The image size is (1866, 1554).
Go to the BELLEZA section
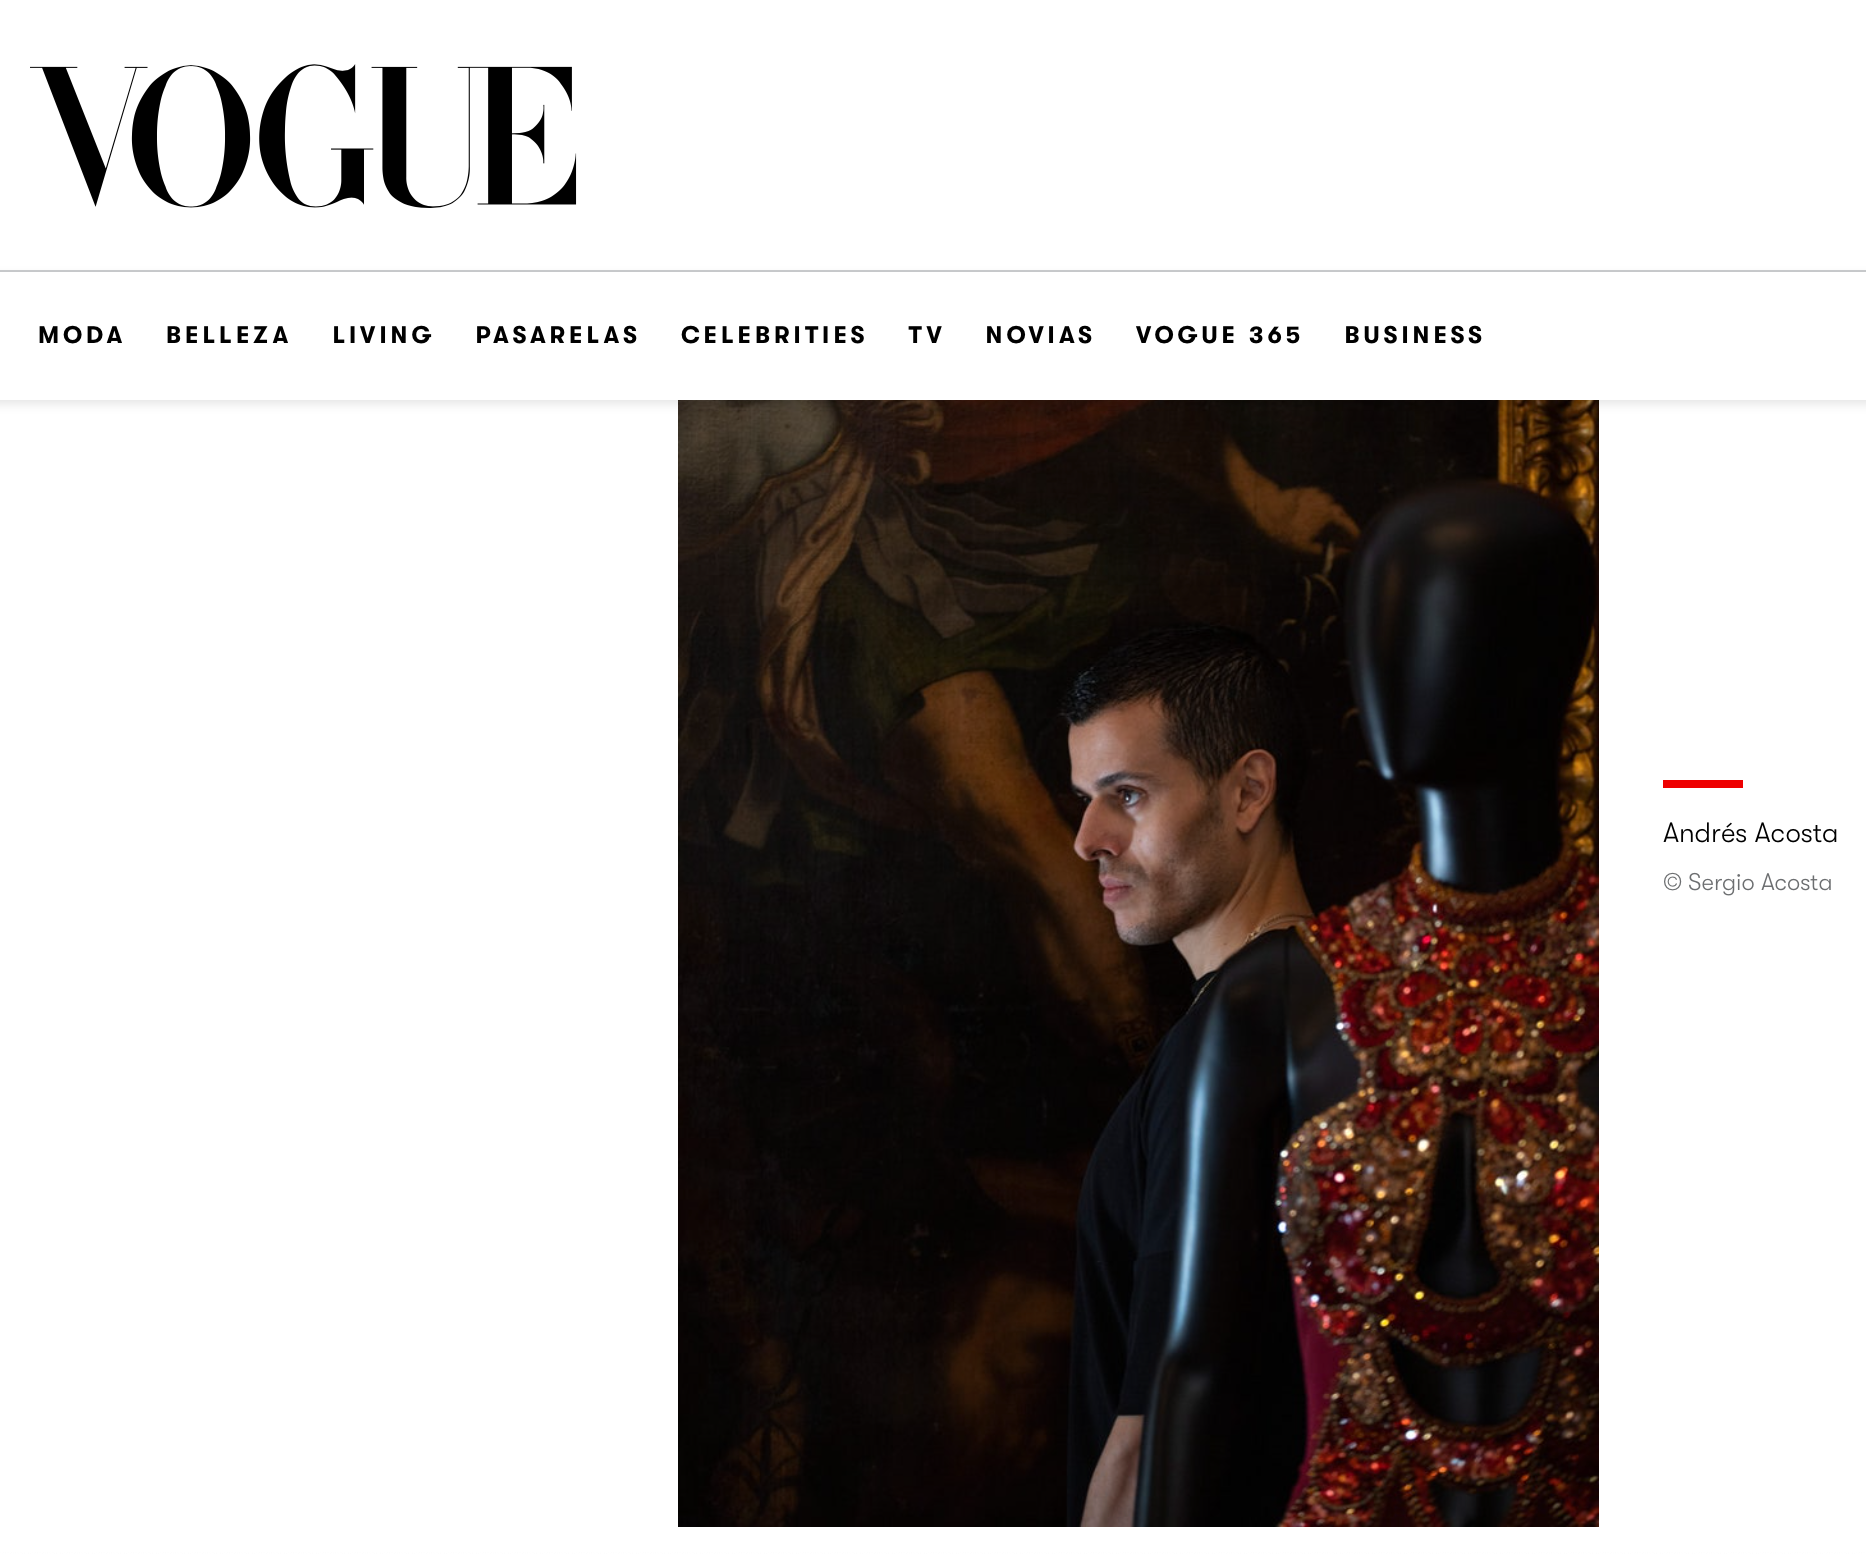coord(228,335)
